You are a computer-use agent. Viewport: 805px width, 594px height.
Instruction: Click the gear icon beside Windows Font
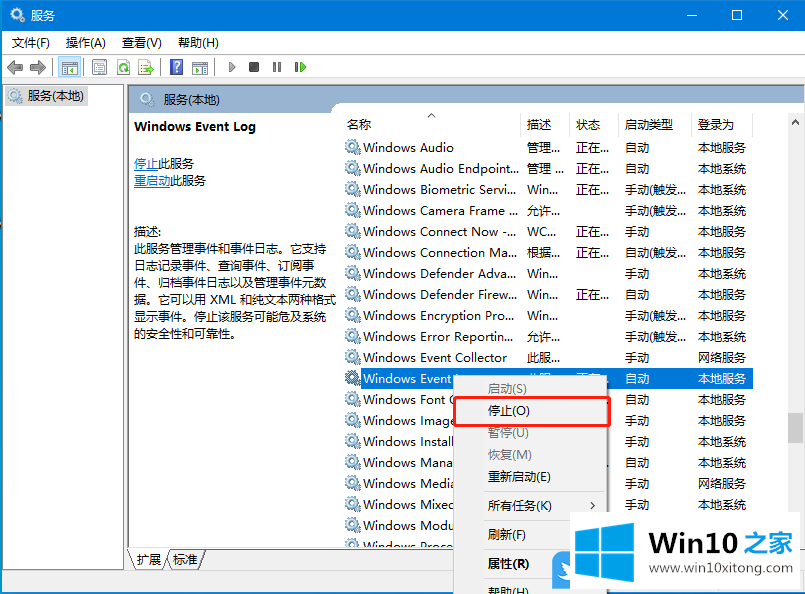point(352,399)
